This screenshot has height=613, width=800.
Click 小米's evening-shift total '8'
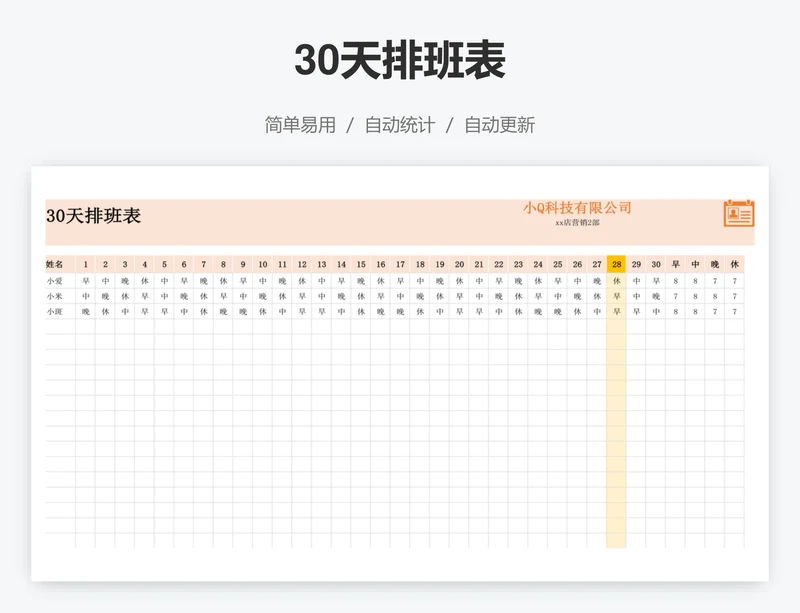pos(715,296)
